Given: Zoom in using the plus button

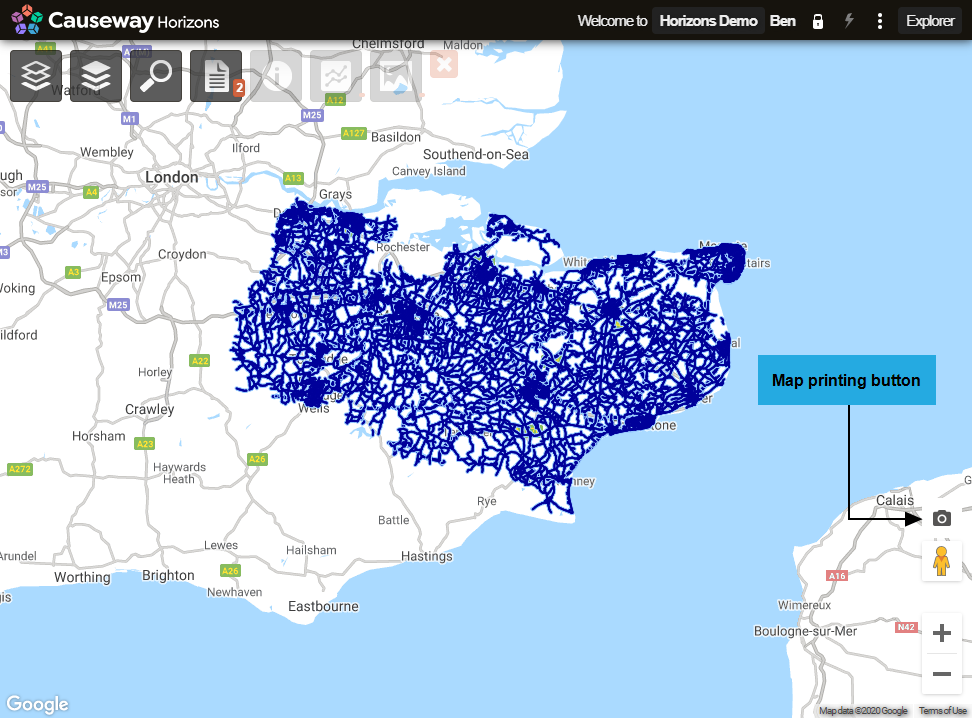Looking at the screenshot, I should tap(941, 633).
